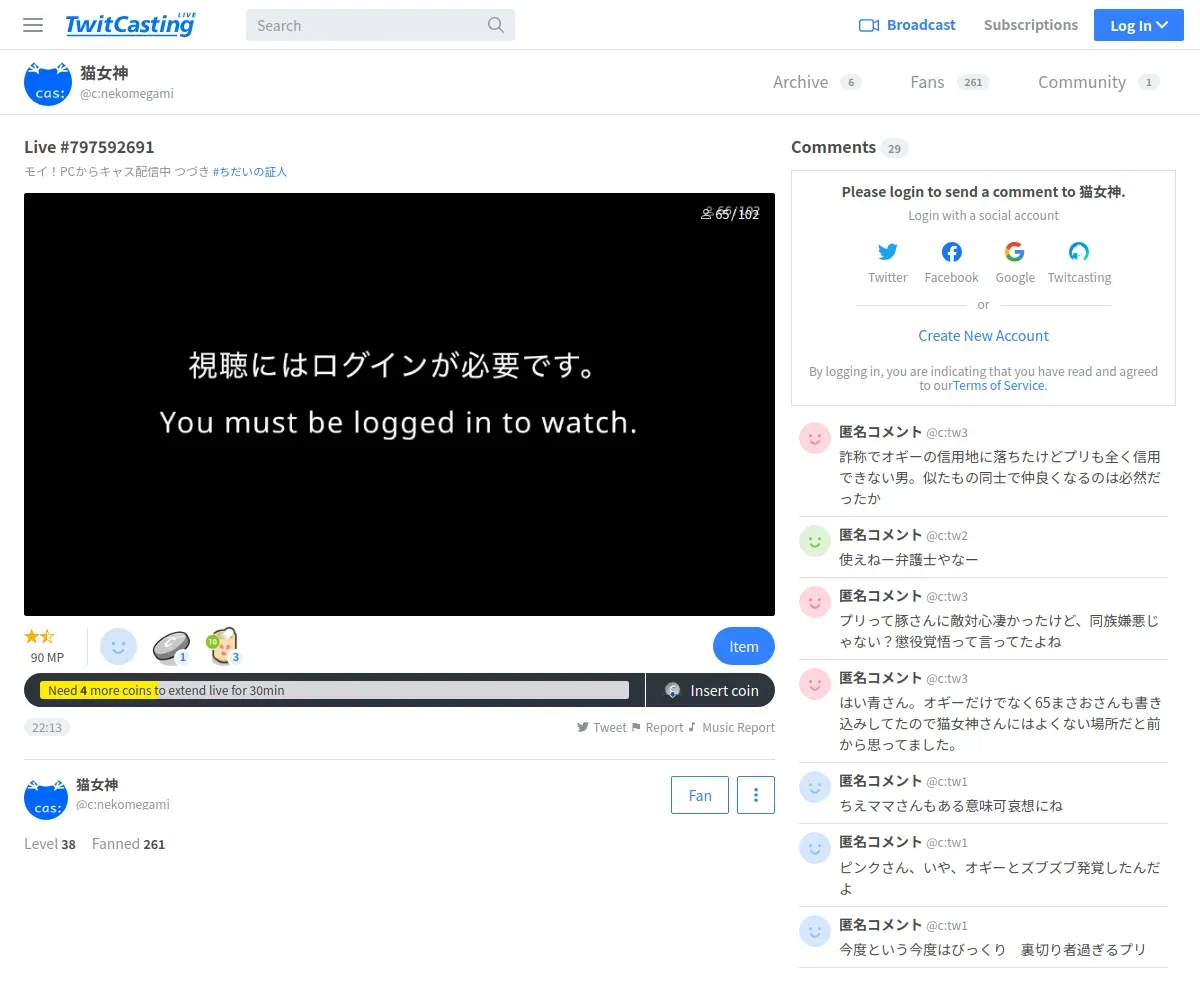
Task: Open the Fans tab
Action: pyautogui.click(x=949, y=82)
